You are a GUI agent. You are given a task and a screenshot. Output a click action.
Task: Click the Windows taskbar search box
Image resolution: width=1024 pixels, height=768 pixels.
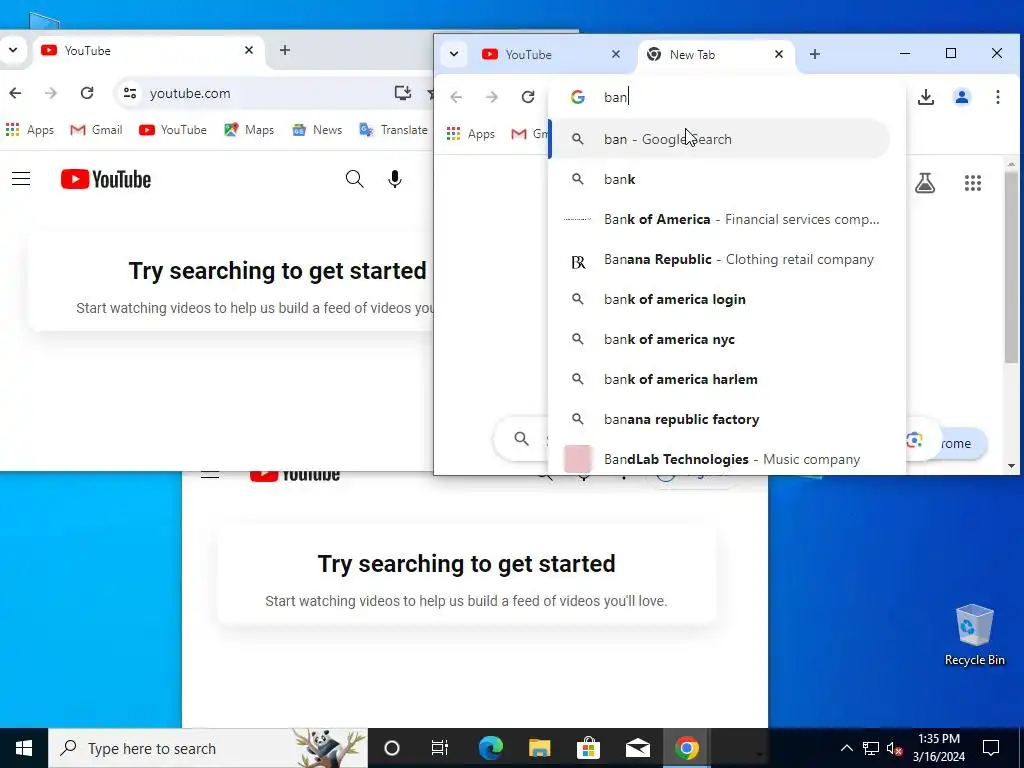[208, 748]
